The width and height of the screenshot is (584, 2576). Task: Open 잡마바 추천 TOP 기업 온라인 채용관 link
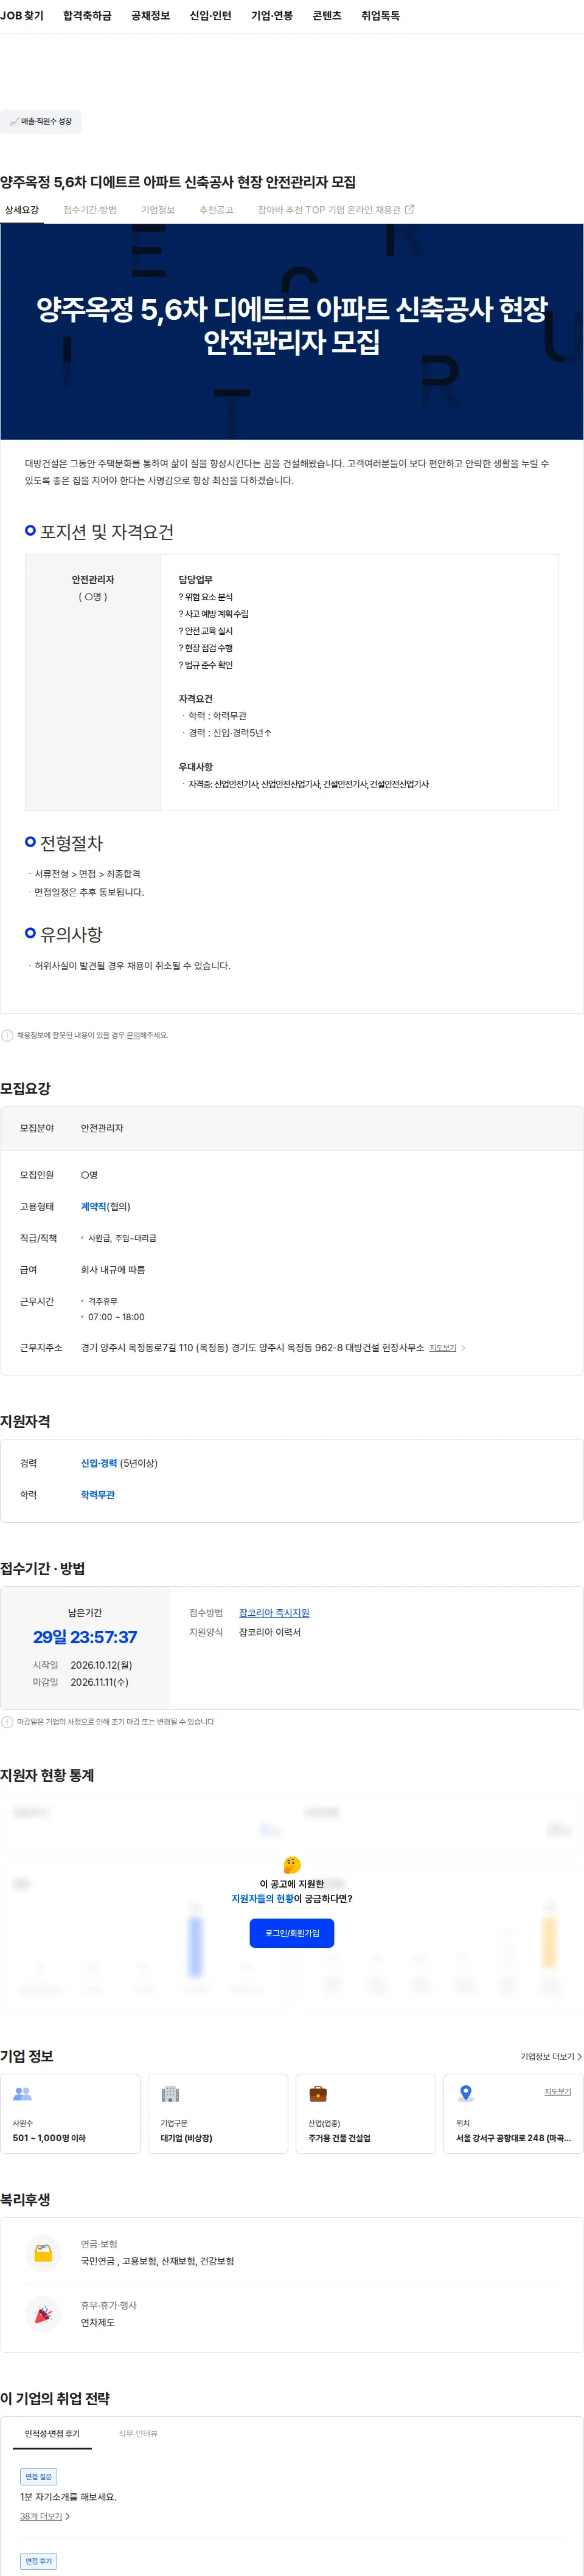pos(336,210)
